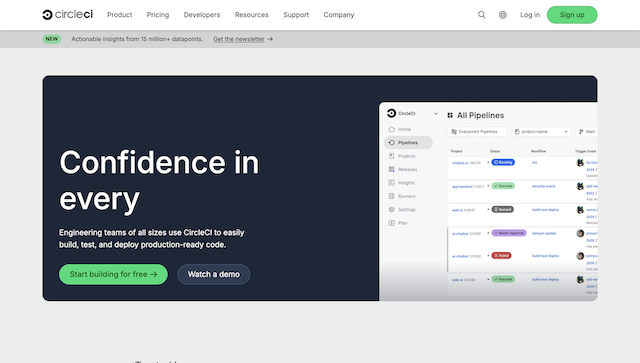The height and width of the screenshot is (363, 640).
Task: Click the NEW badge in the announcement bar
Action: tap(52, 39)
